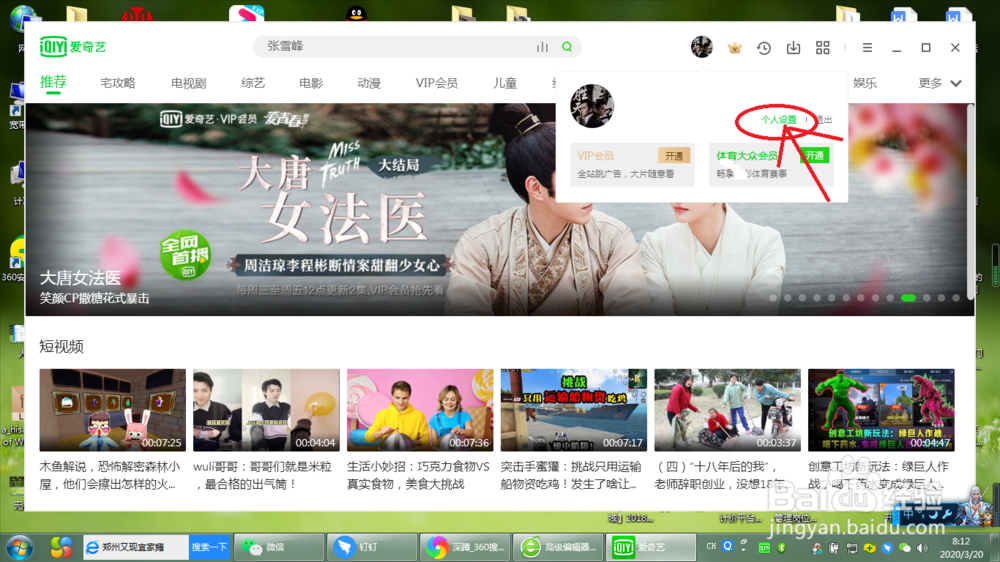Click the 爱奇艺 taskbar button

[x=651, y=547]
